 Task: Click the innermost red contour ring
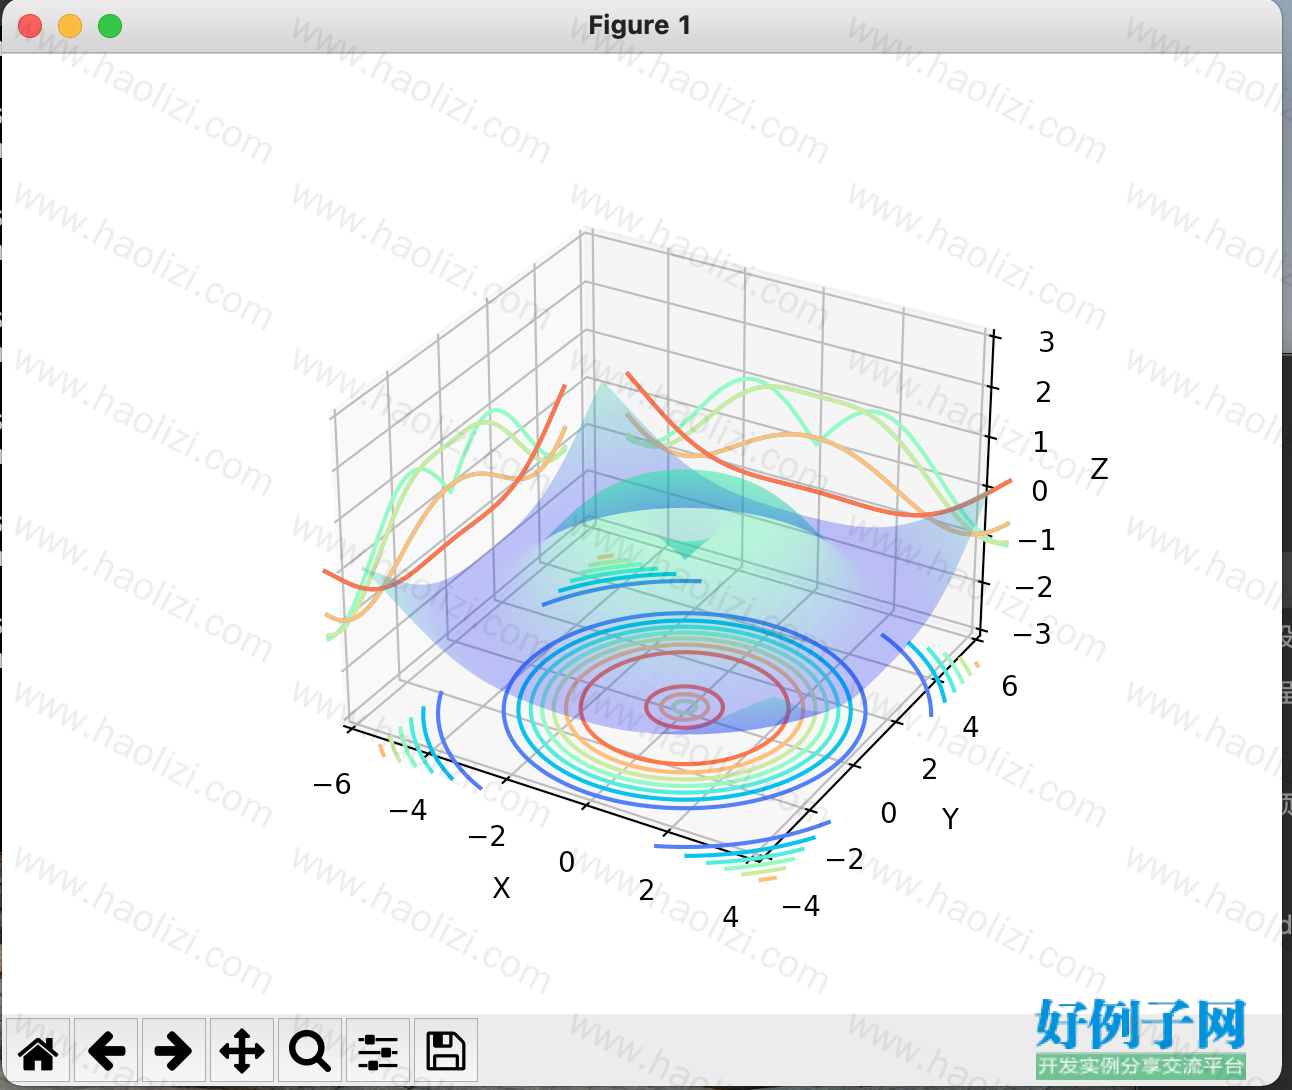tap(684, 707)
